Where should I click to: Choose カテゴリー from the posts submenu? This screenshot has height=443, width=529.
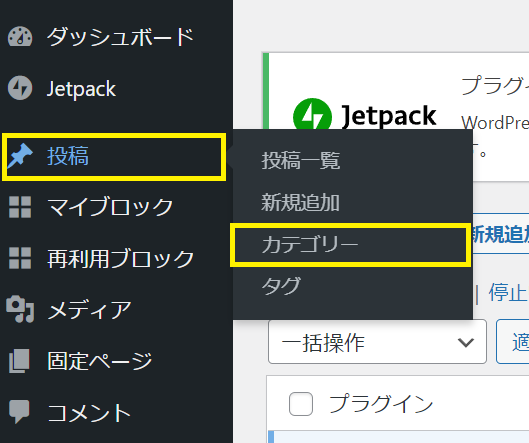pyautogui.click(x=309, y=244)
